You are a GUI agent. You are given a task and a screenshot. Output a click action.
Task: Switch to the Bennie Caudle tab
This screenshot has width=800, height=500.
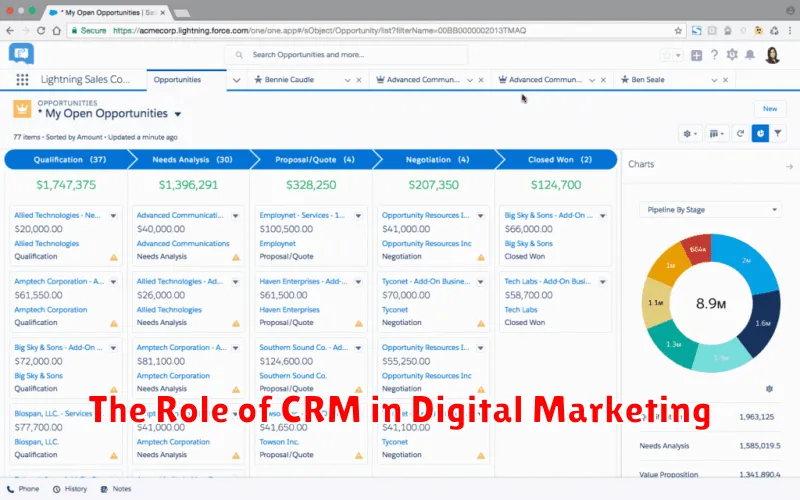coord(289,80)
